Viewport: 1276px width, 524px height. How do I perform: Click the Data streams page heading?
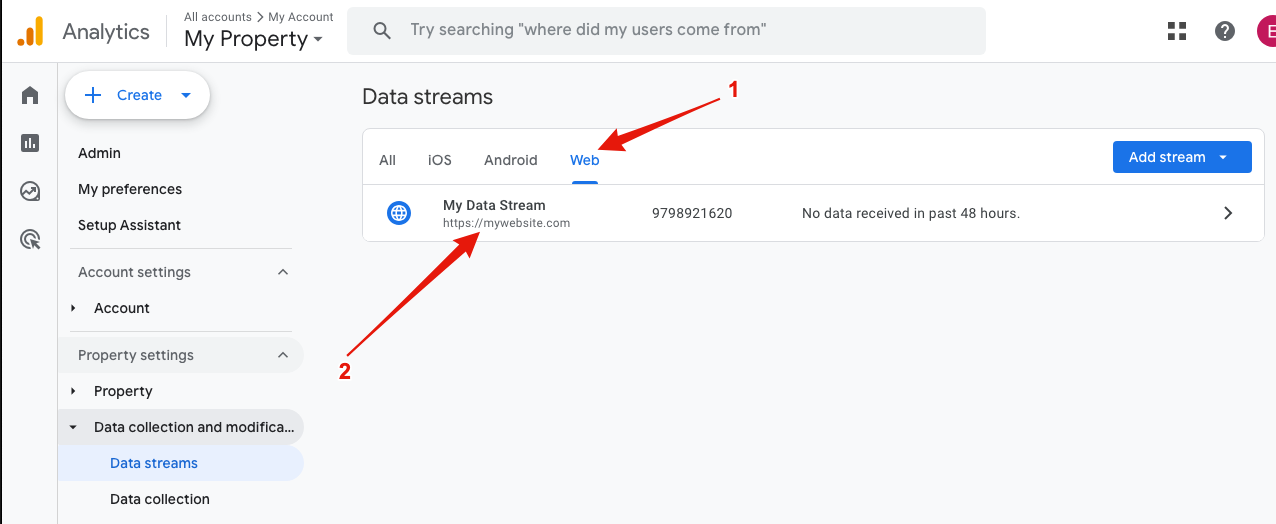[x=428, y=97]
